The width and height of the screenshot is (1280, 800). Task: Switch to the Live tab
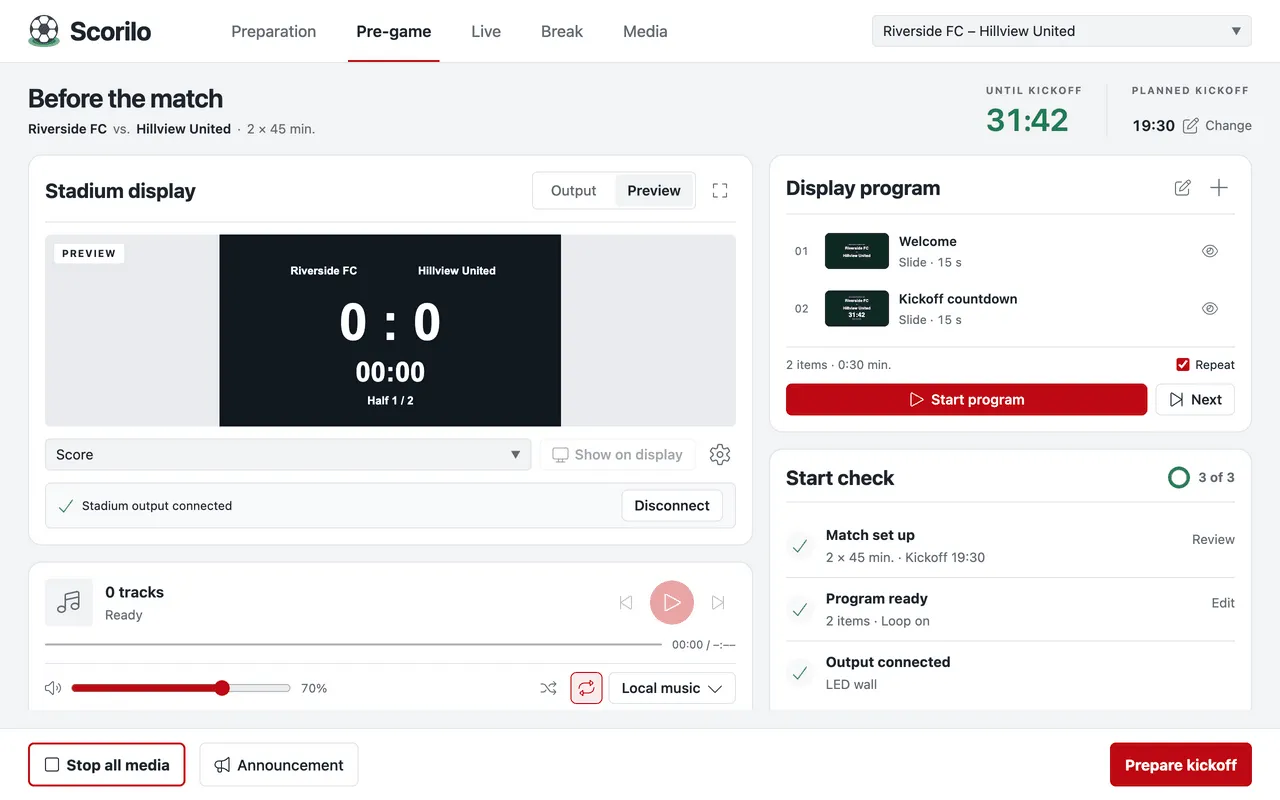point(486,31)
